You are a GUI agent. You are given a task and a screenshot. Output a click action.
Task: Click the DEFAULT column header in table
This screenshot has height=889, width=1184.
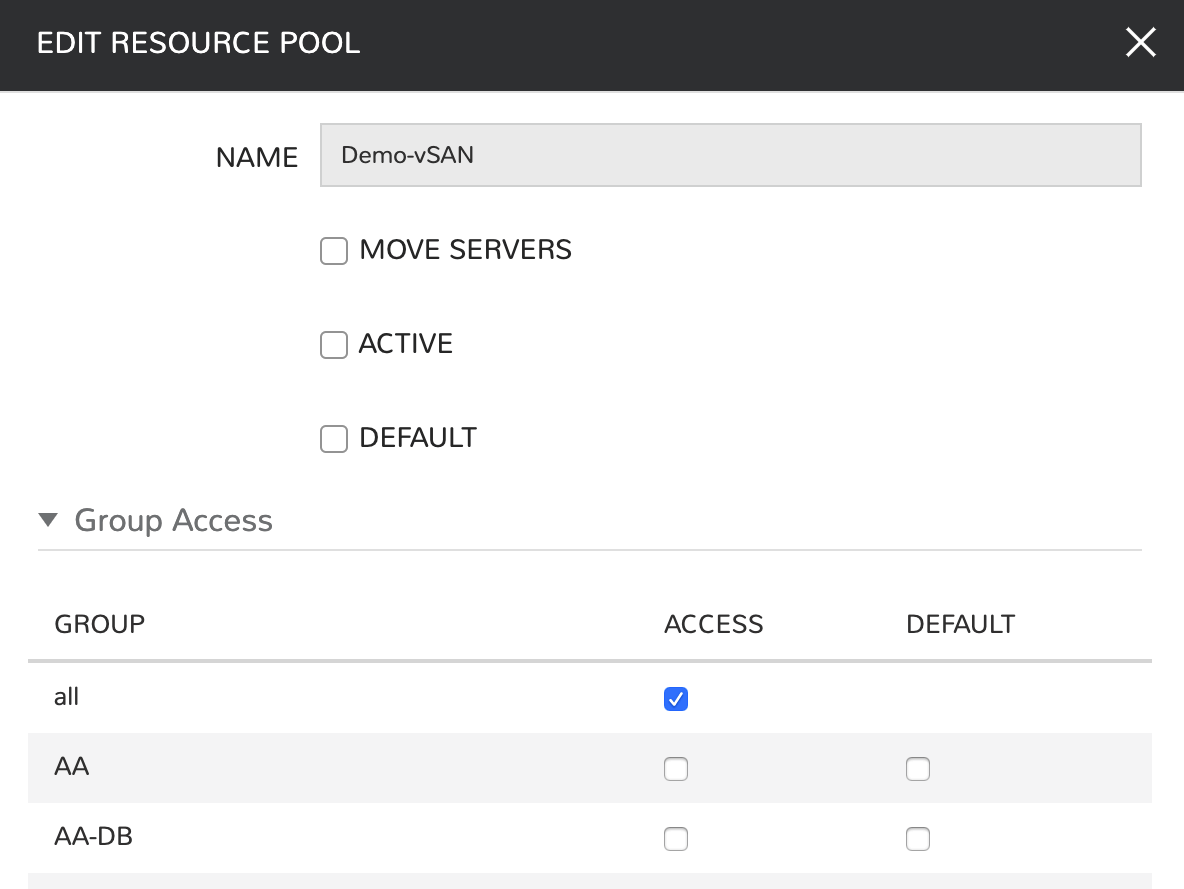(960, 625)
